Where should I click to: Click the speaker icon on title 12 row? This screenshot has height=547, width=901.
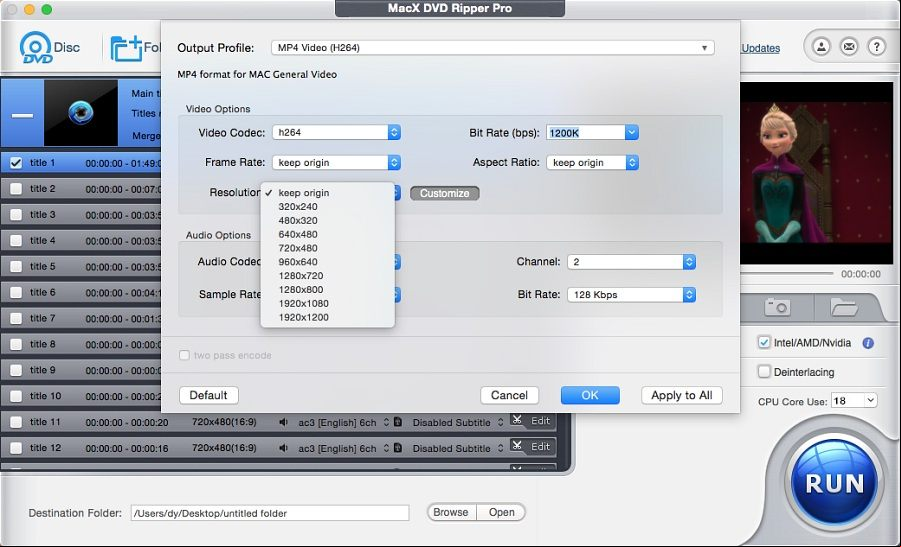click(283, 448)
